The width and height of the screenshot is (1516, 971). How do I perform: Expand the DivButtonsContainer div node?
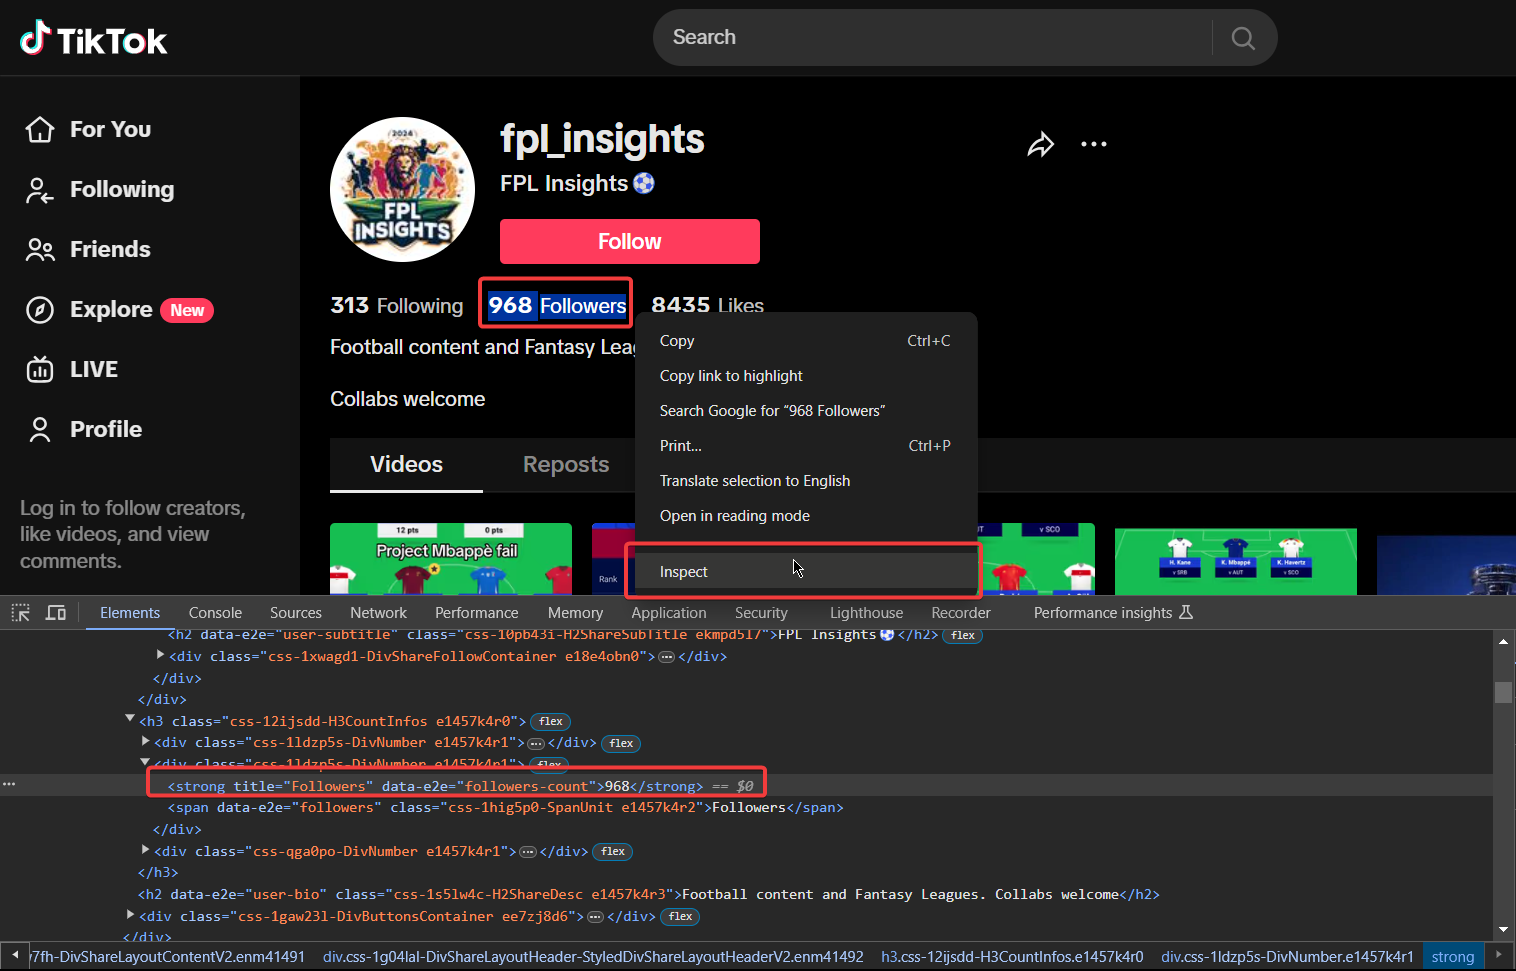pos(130,915)
